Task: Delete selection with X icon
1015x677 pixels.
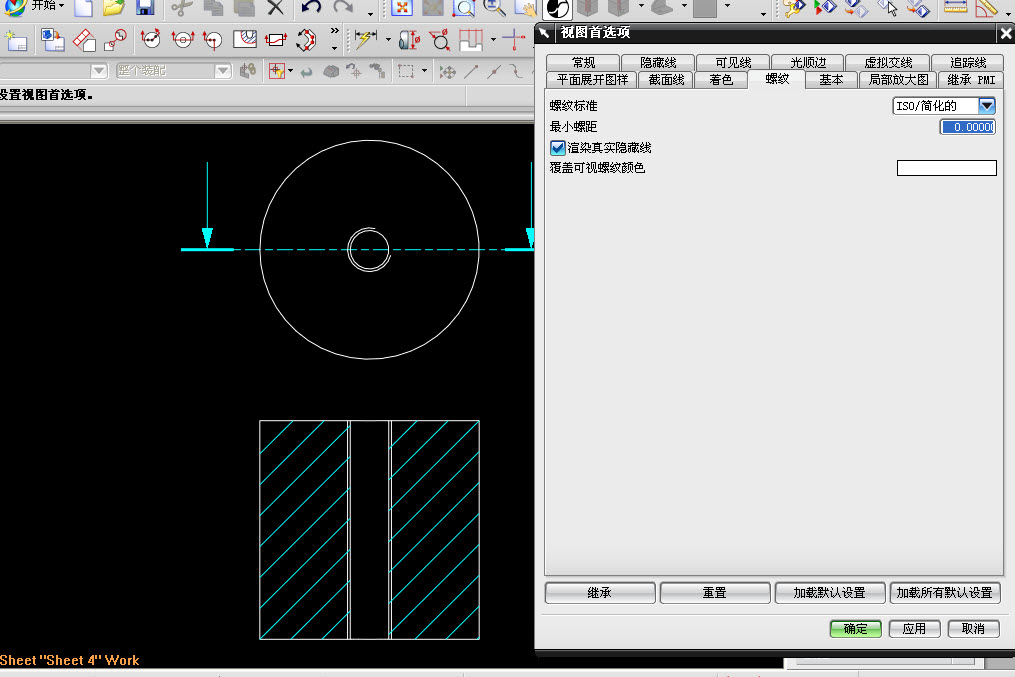Action: point(276,8)
